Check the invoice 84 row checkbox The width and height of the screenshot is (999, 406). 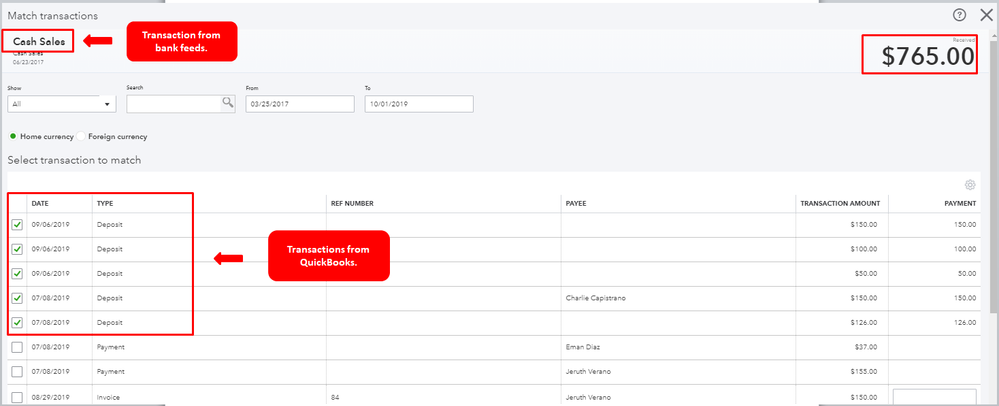[x=17, y=397]
